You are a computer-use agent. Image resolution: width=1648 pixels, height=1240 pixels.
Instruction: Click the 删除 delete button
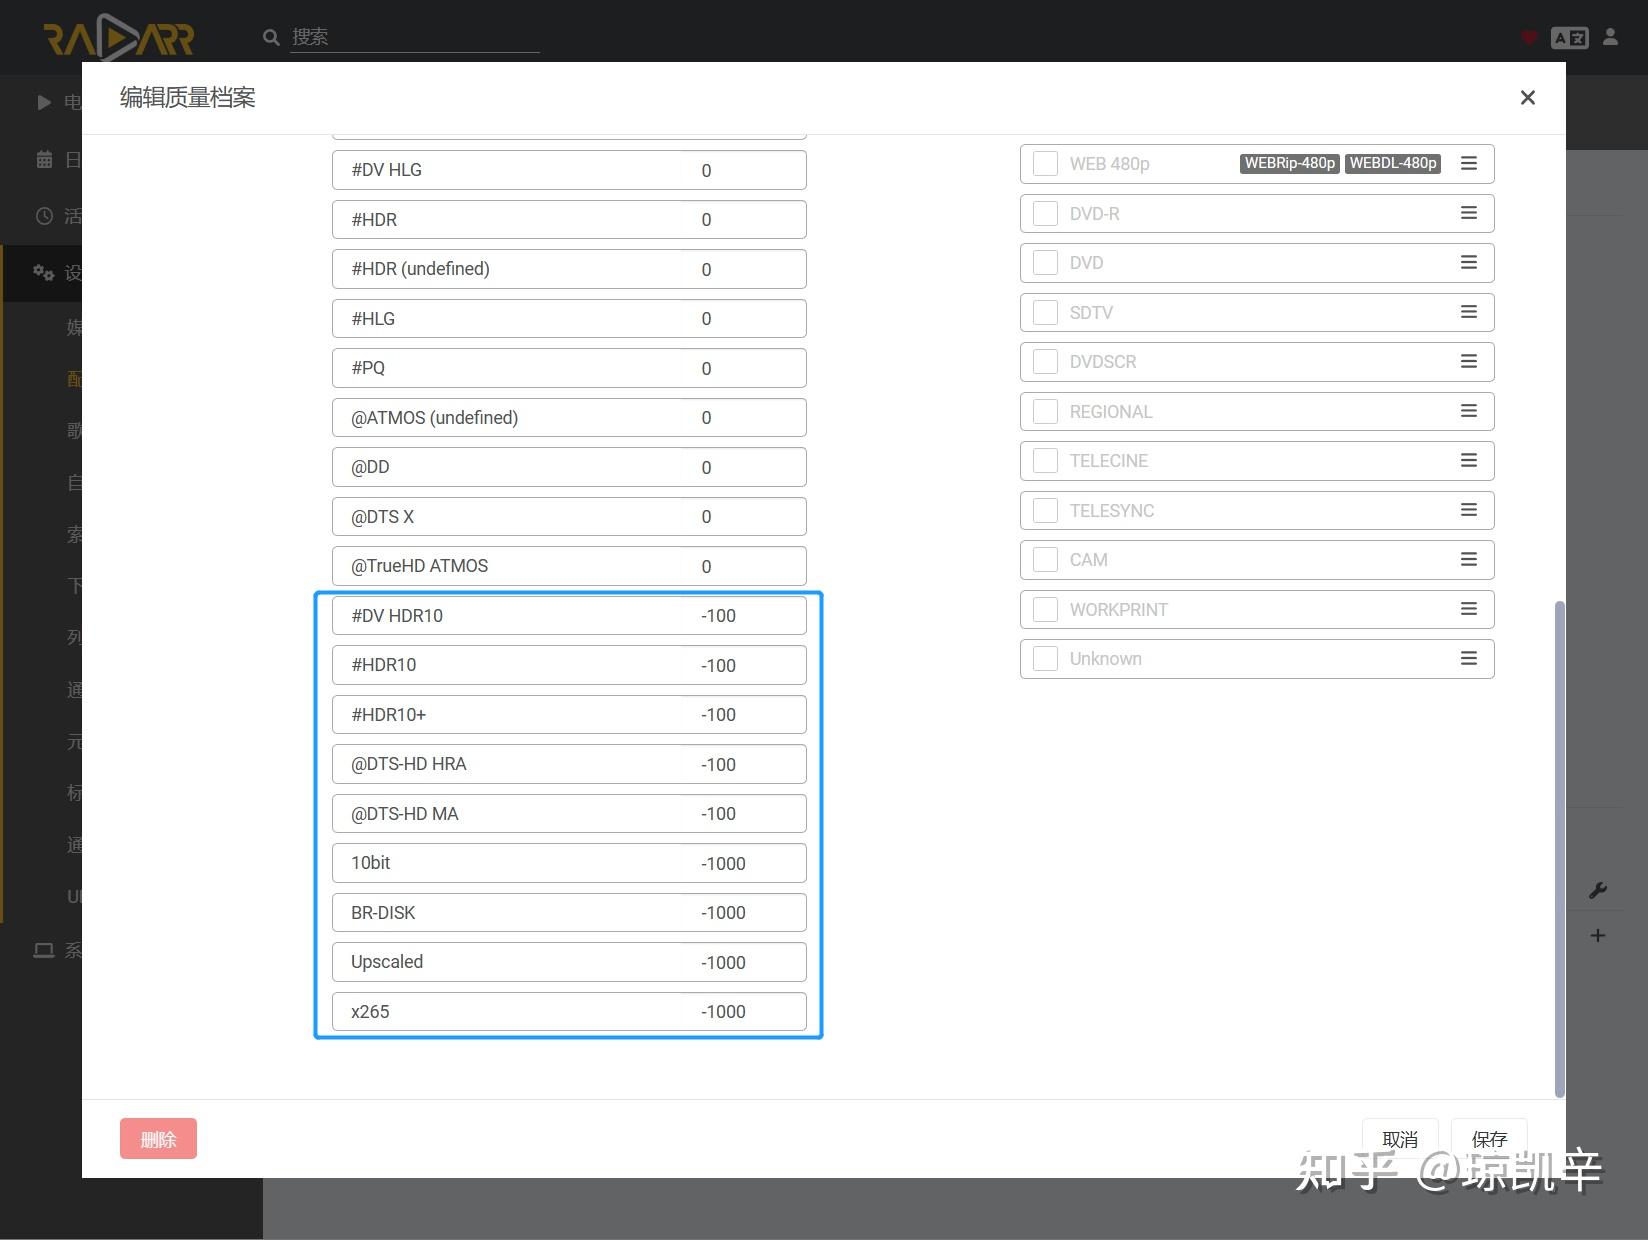tap(158, 1138)
